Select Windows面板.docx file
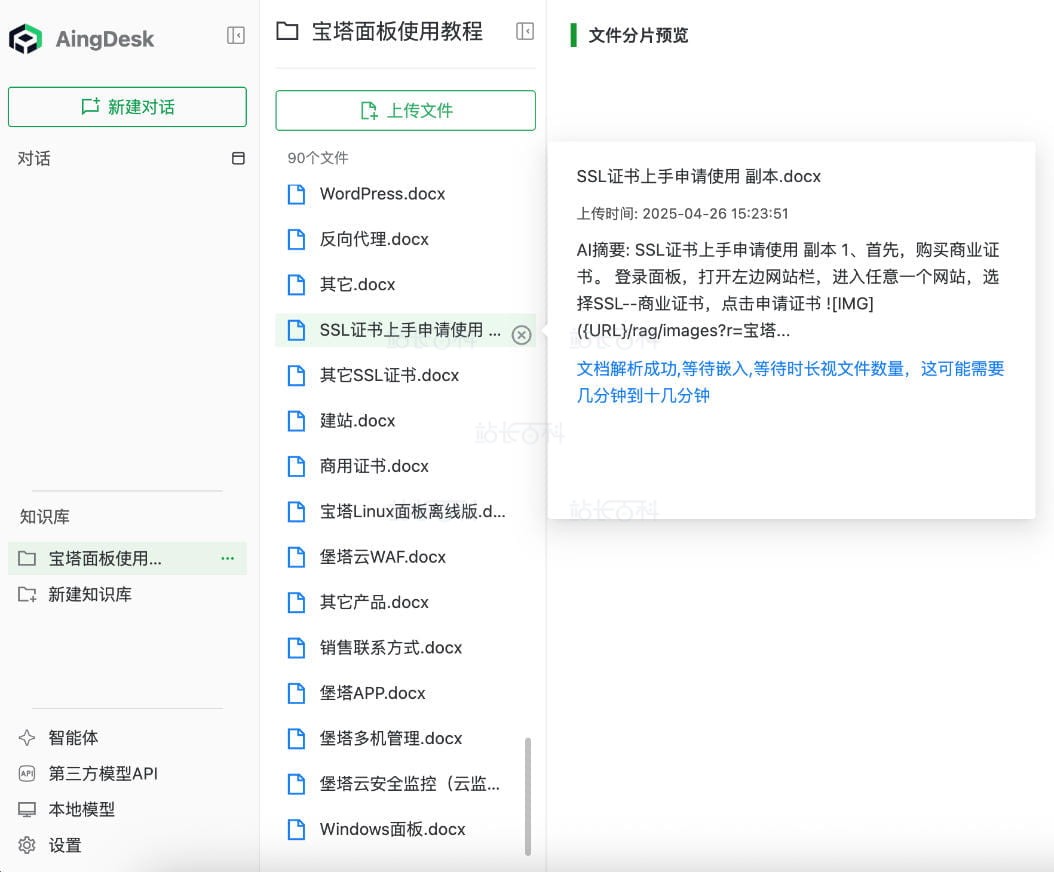The width and height of the screenshot is (1054, 872). 405,829
